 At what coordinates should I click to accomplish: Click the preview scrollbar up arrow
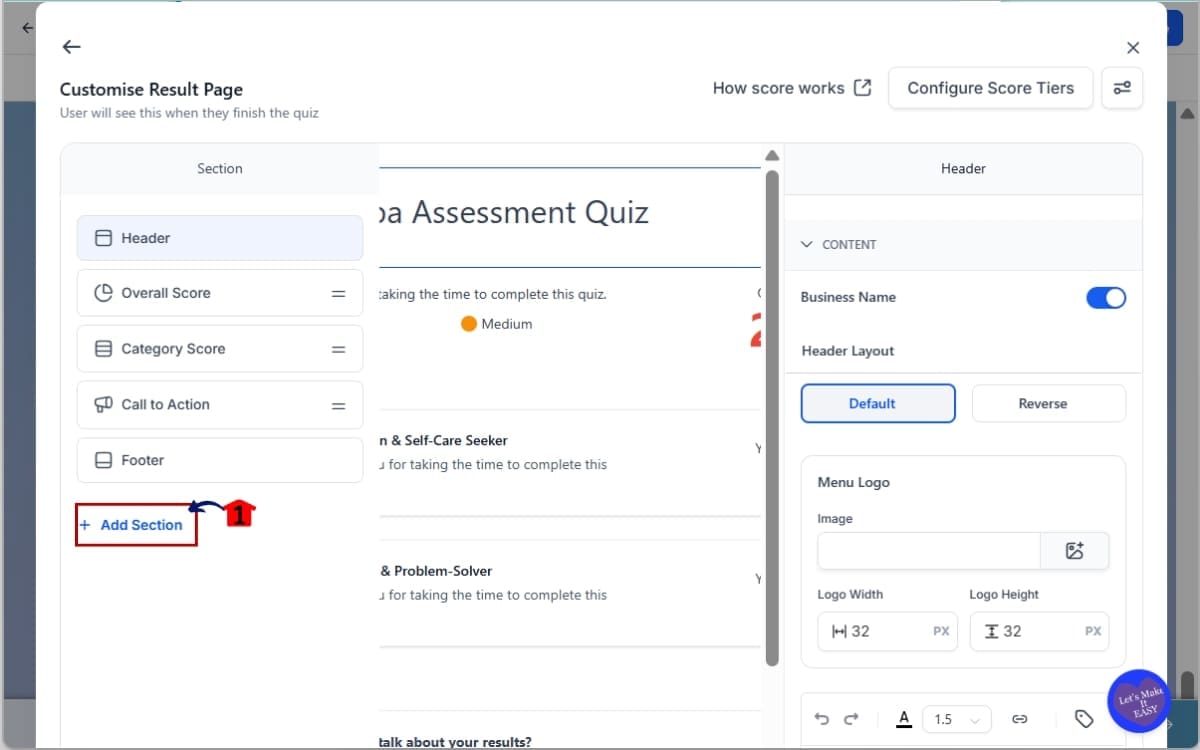772,156
